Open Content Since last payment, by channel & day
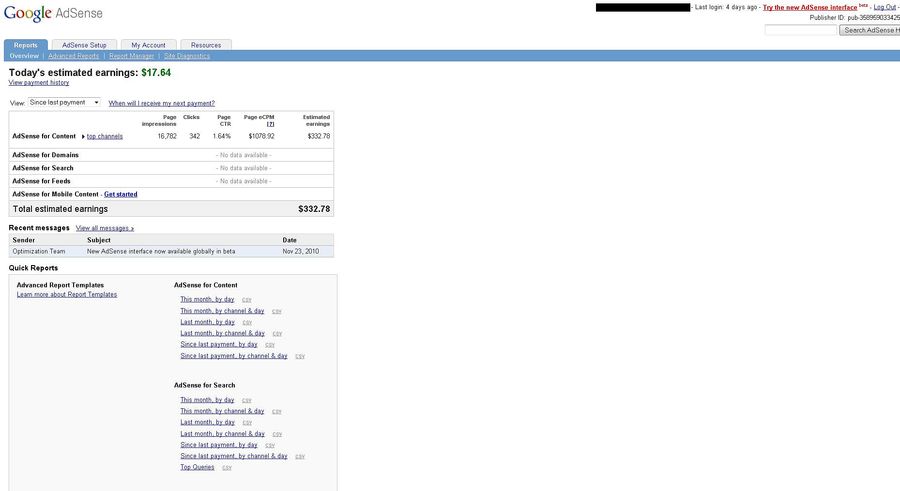The height and width of the screenshot is (491, 900). tap(234, 355)
